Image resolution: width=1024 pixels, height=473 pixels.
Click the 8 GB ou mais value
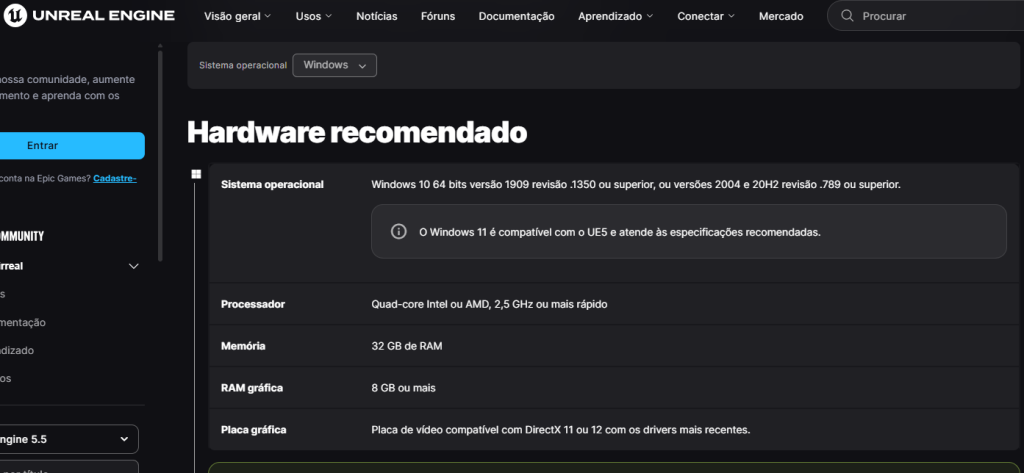pyautogui.click(x=404, y=388)
